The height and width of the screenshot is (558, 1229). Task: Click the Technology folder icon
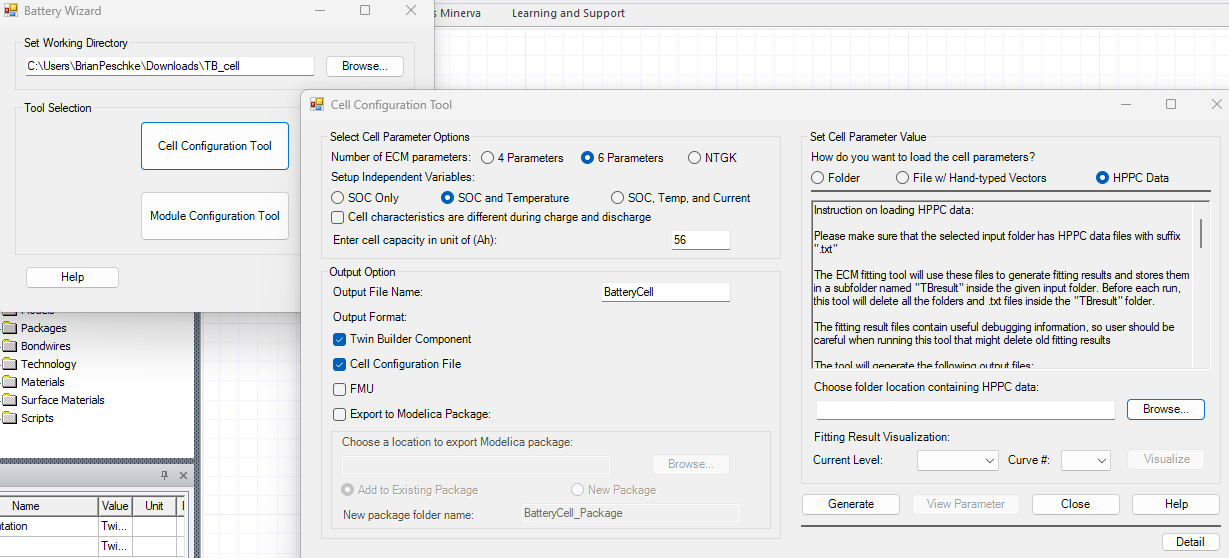pos(10,364)
